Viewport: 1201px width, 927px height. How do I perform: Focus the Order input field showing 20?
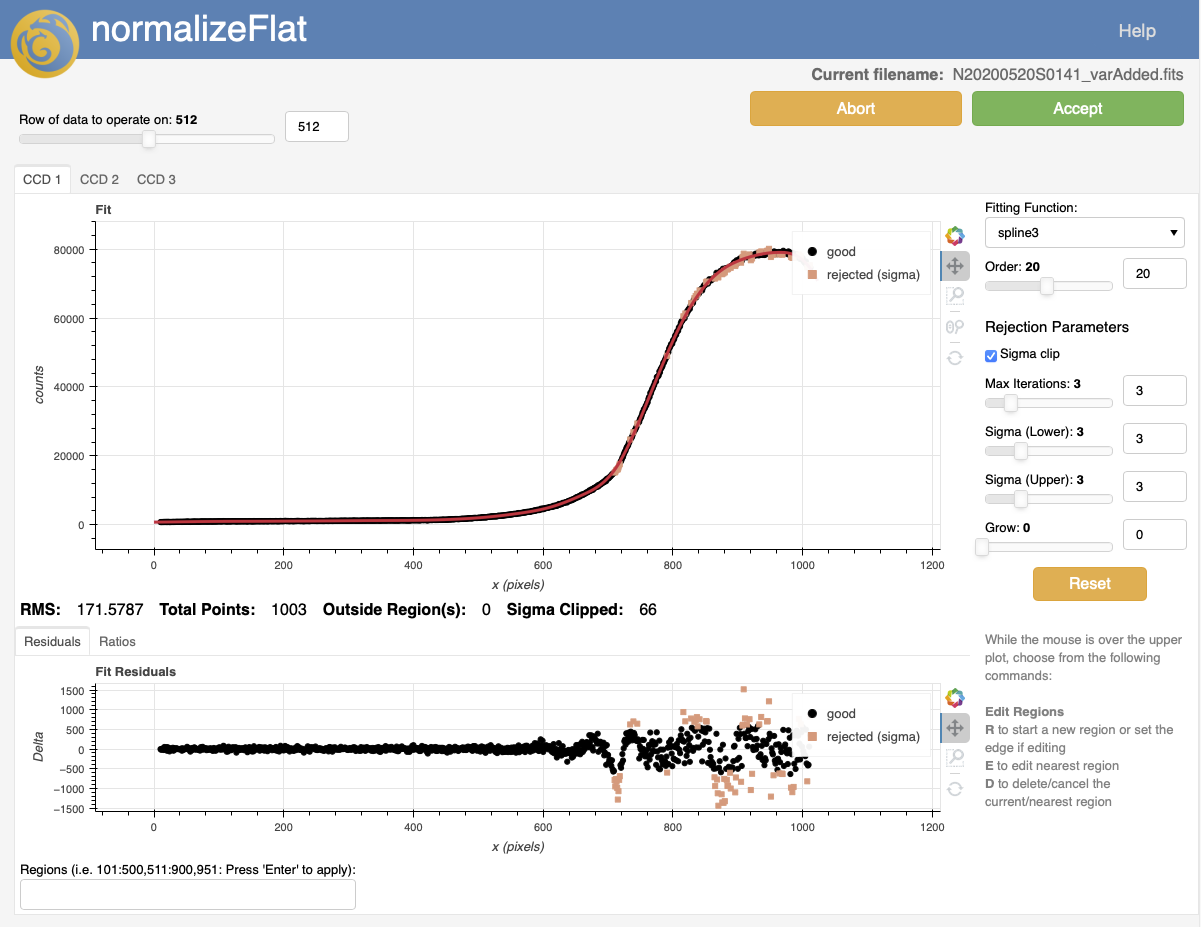coord(1155,274)
